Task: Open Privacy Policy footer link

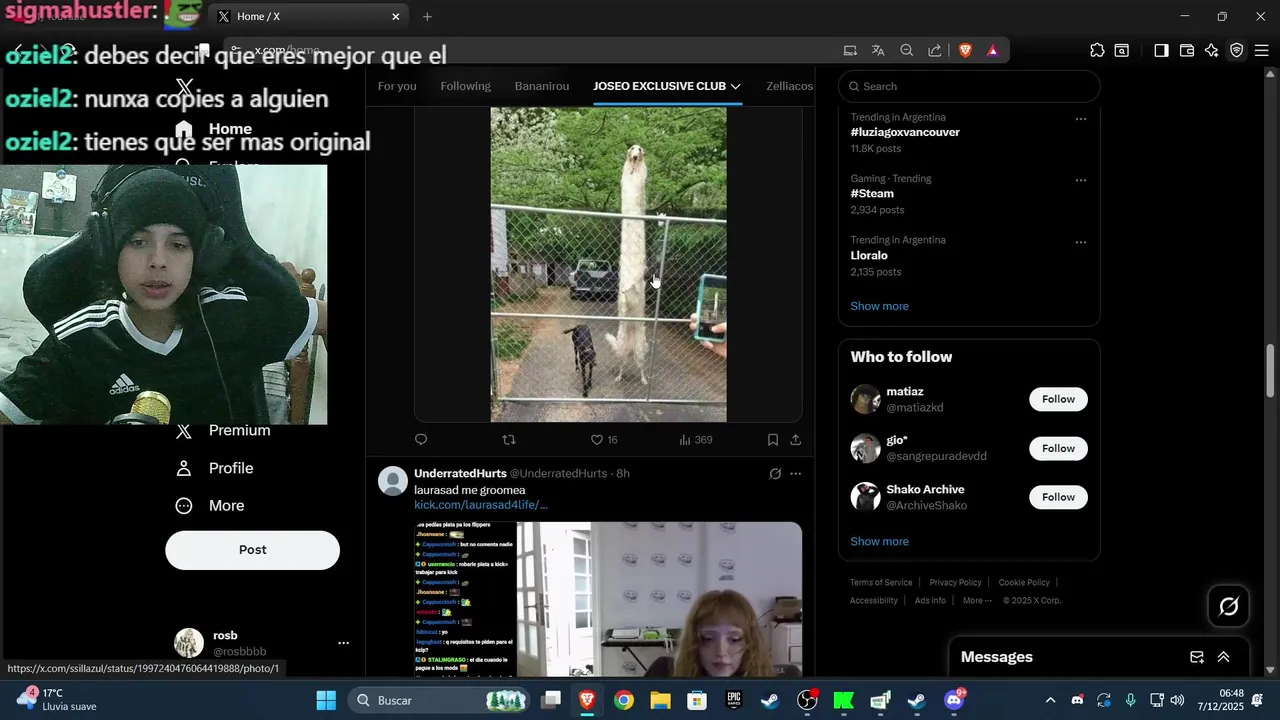Action: click(955, 582)
